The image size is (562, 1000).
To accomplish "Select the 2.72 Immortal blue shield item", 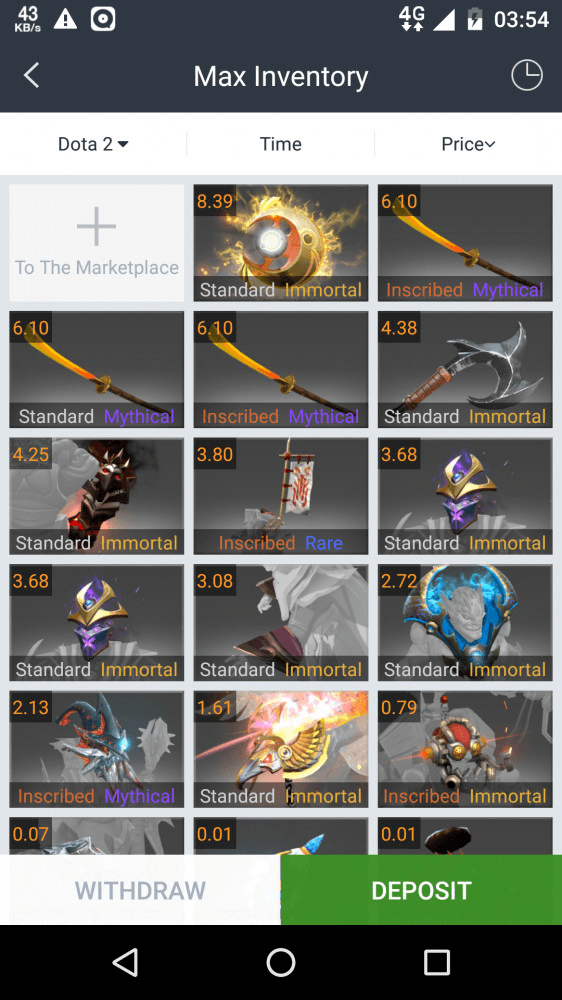I will click(x=465, y=622).
